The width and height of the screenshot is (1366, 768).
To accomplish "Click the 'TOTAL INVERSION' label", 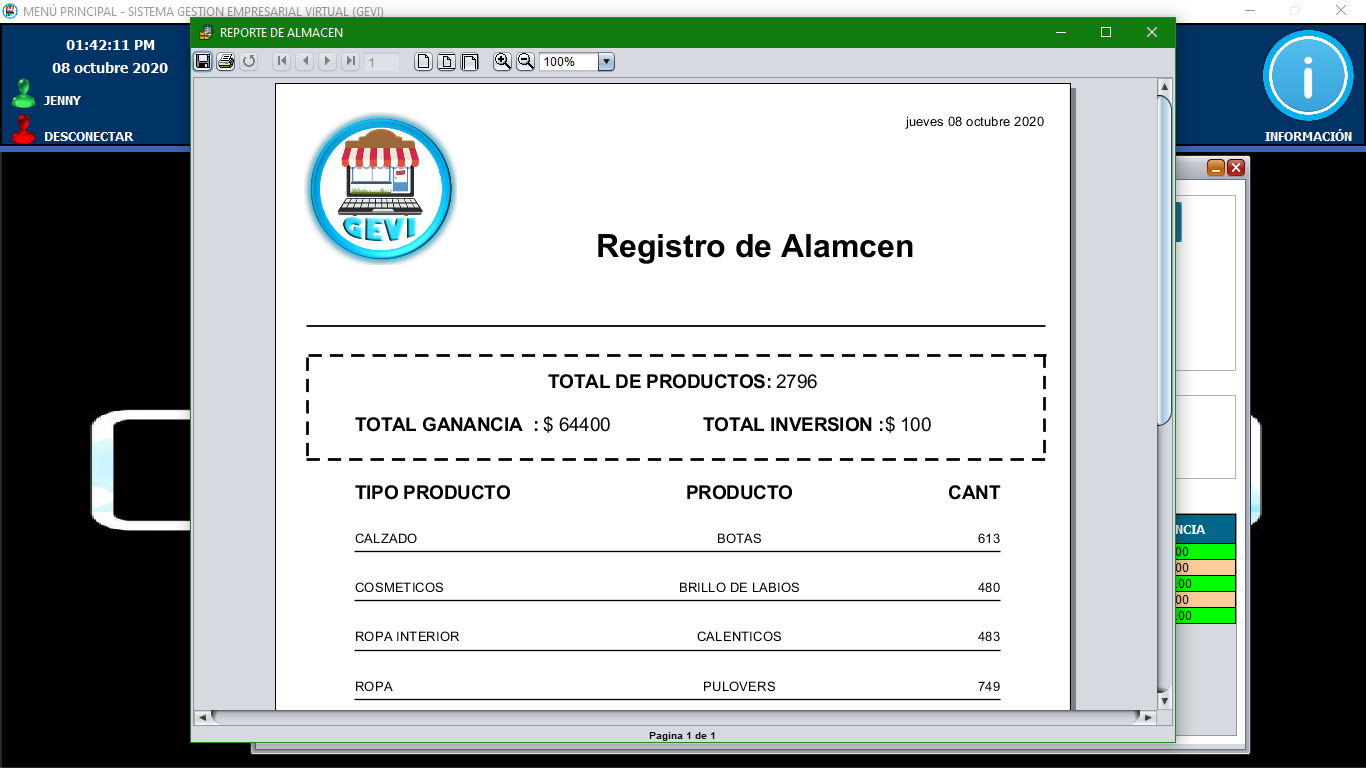I will (788, 425).
